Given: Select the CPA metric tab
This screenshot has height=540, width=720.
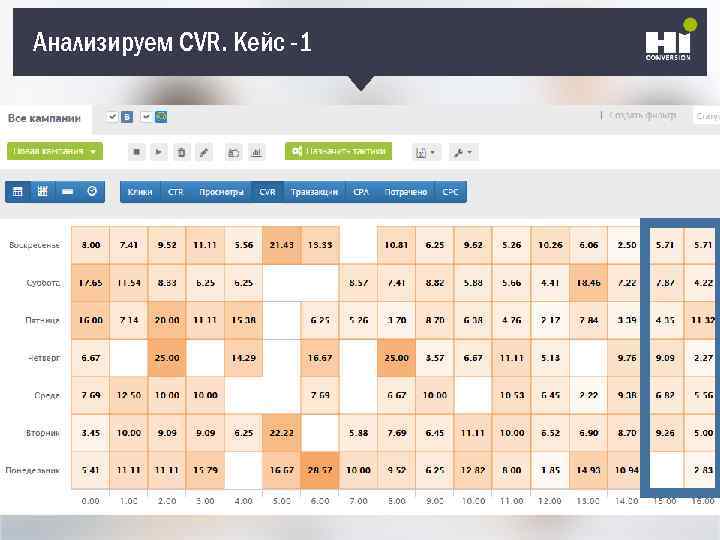Looking at the screenshot, I should [361, 192].
